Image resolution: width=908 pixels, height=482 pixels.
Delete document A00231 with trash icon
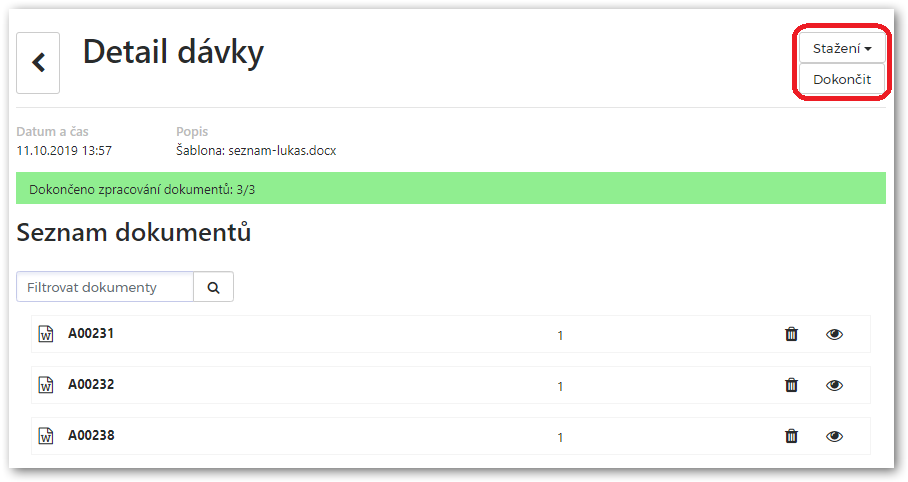(x=791, y=334)
